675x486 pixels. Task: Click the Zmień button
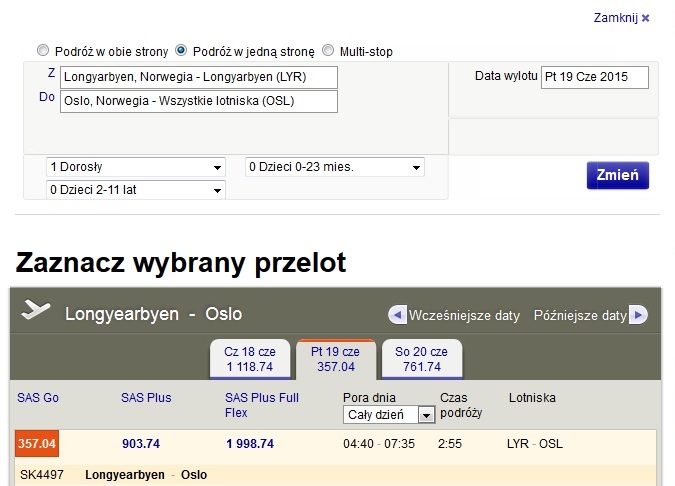point(618,175)
